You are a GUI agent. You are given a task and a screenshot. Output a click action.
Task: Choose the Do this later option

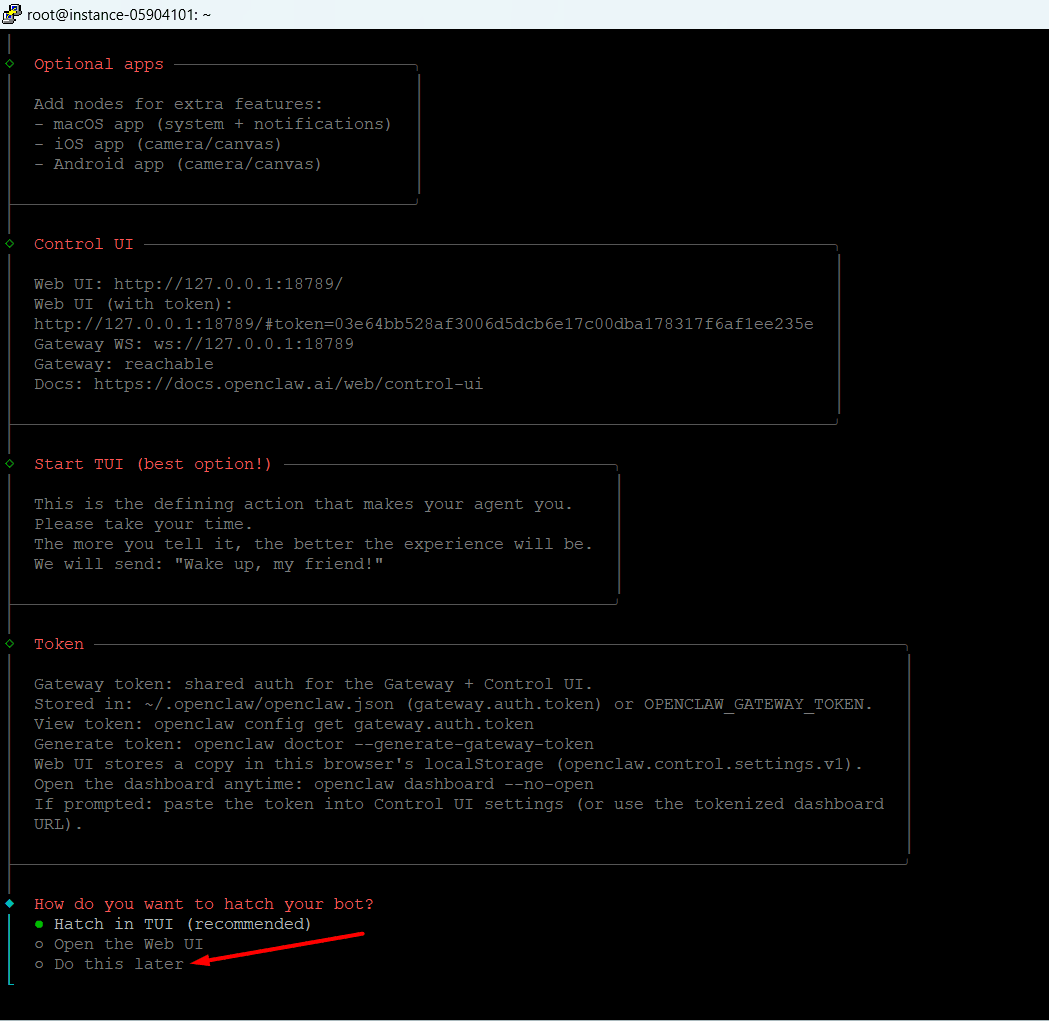[118, 964]
